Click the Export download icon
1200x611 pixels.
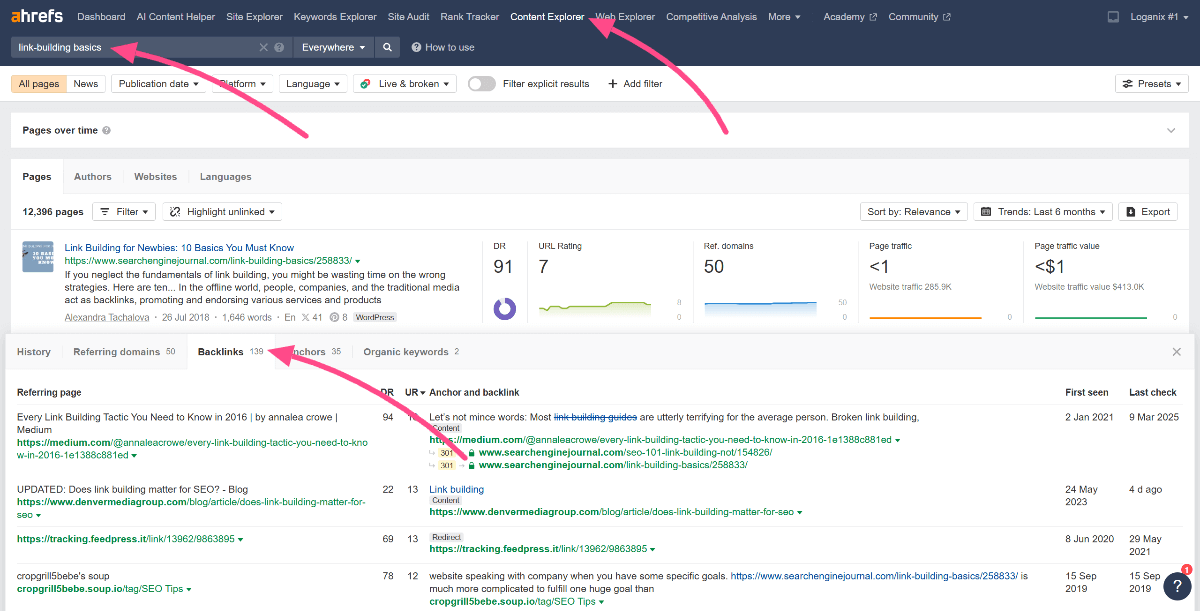[1130, 212]
